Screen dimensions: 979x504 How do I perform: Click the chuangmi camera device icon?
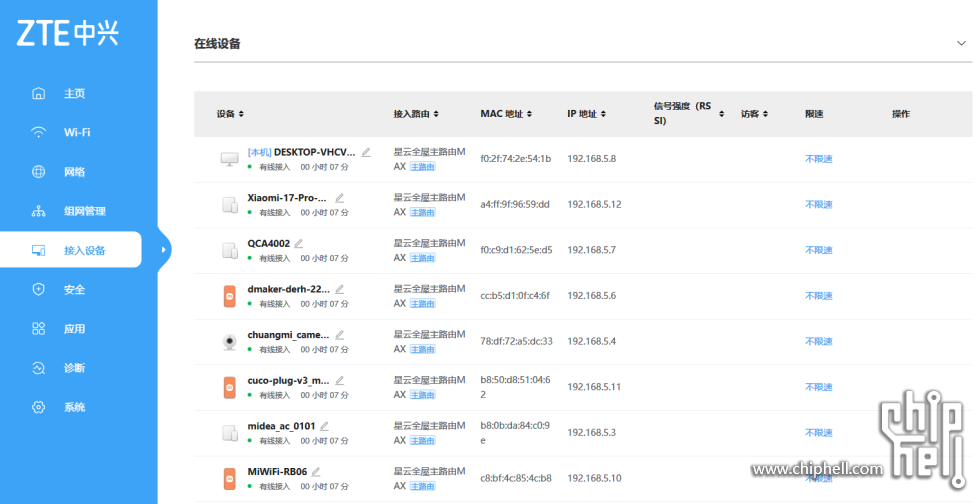click(229, 342)
